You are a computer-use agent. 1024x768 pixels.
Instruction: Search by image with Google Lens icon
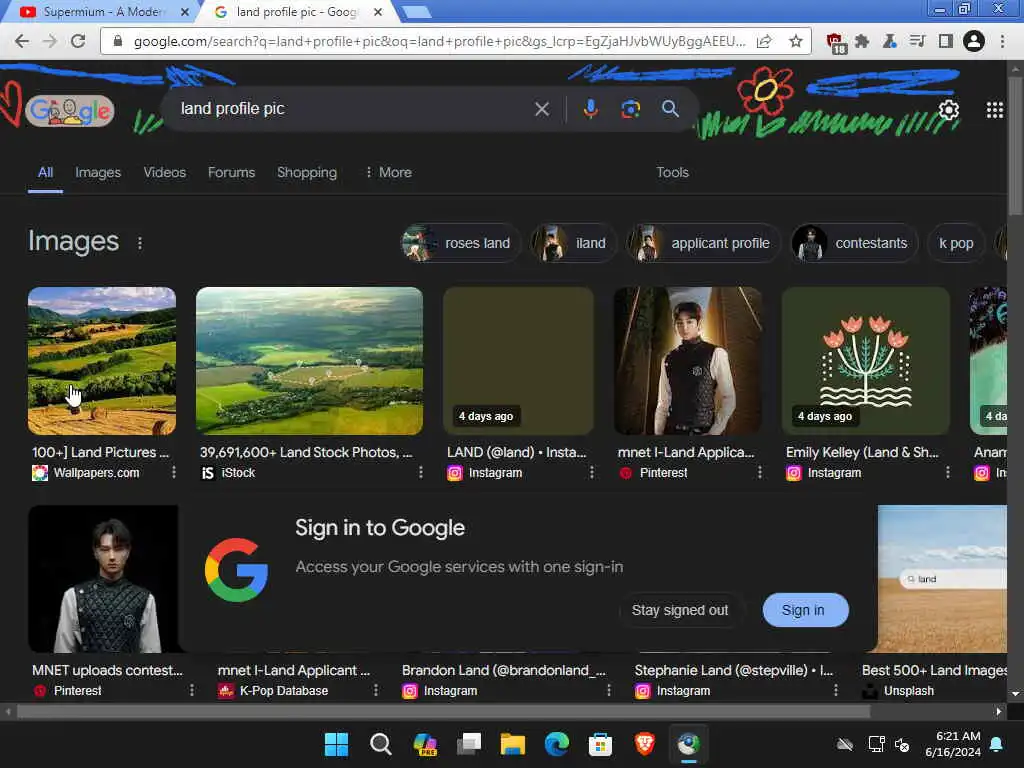[x=630, y=109]
